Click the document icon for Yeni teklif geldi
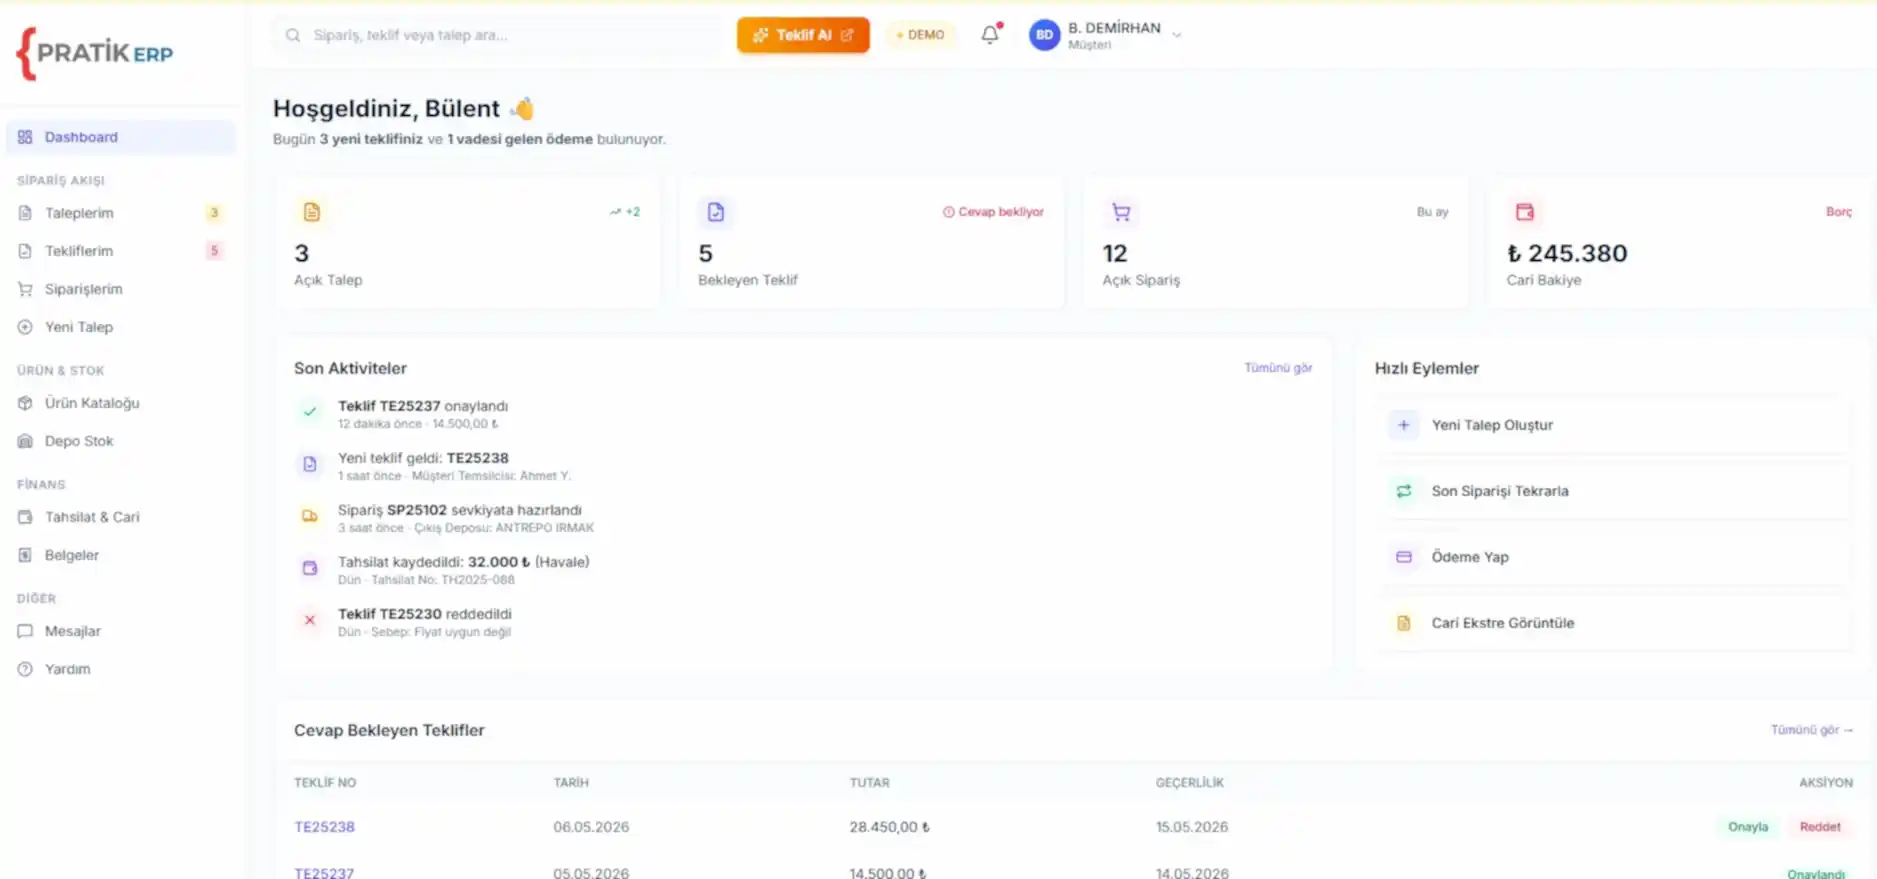This screenshot has width=1877, height=879. (x=310, y=464)
